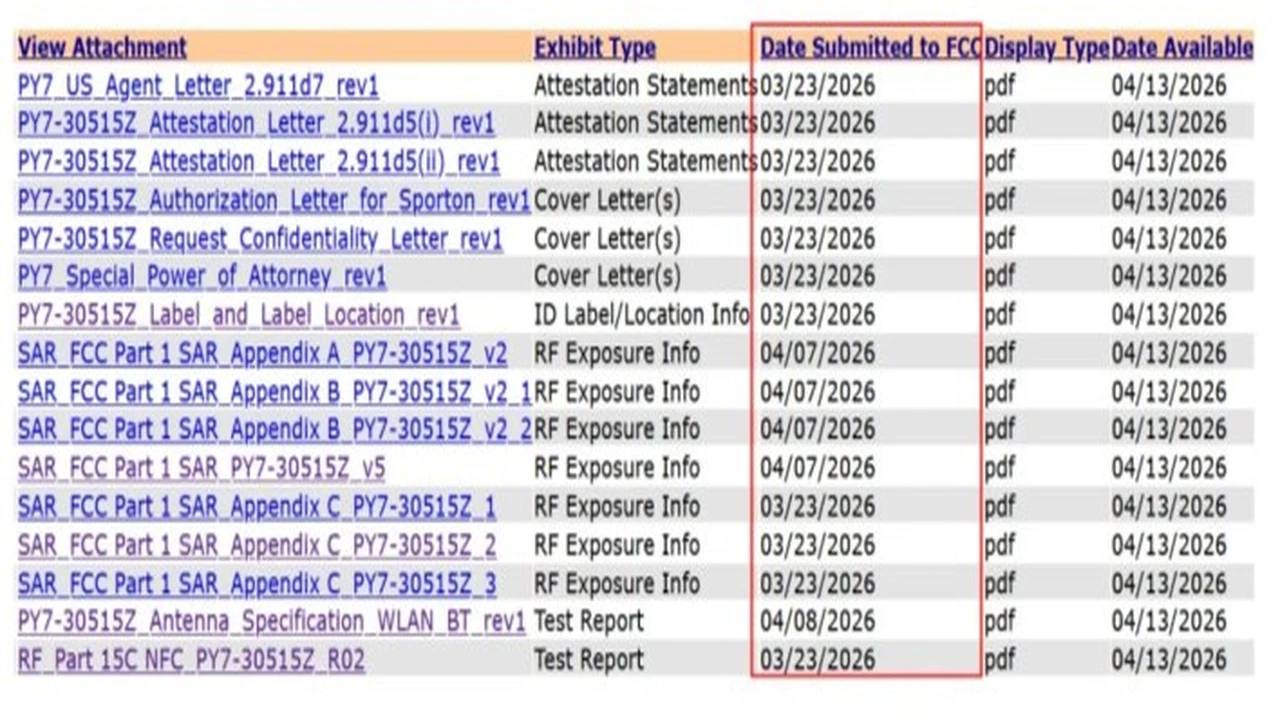The height and width of the screenshot is (720, 1280).
Task: Open Authorization Letter for Sporton attachment
Action: coord(273,201)
